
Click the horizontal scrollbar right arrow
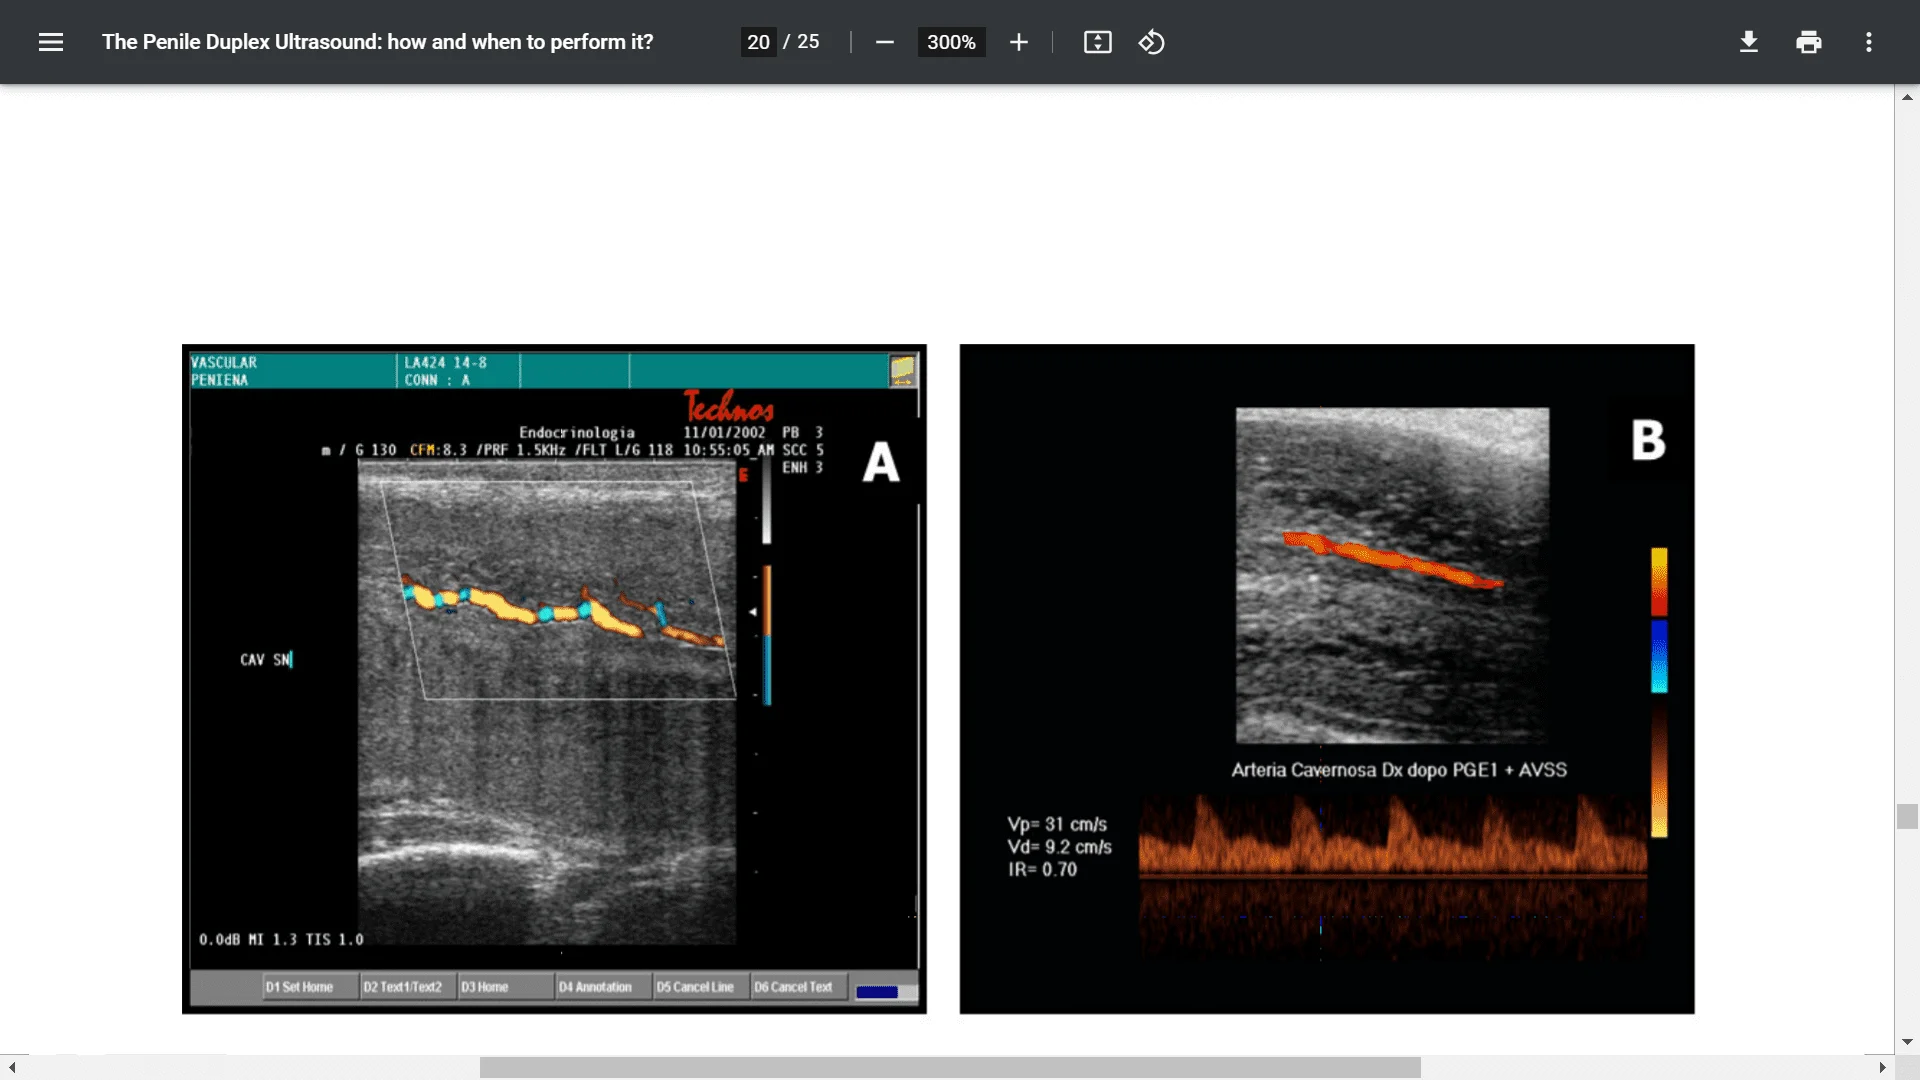[1882, 1068]
